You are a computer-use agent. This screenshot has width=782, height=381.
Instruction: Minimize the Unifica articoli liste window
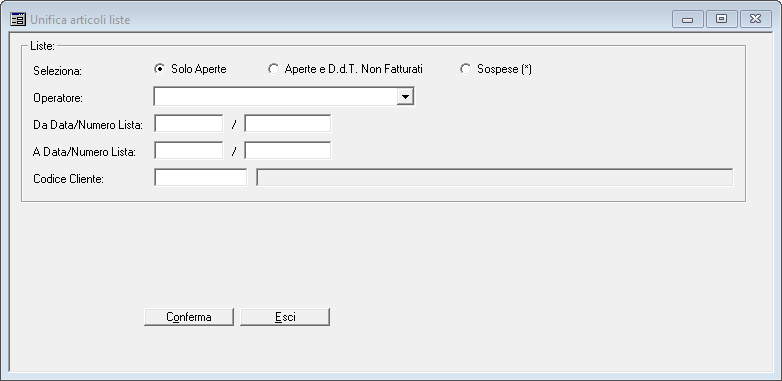[x=688, y=19]
